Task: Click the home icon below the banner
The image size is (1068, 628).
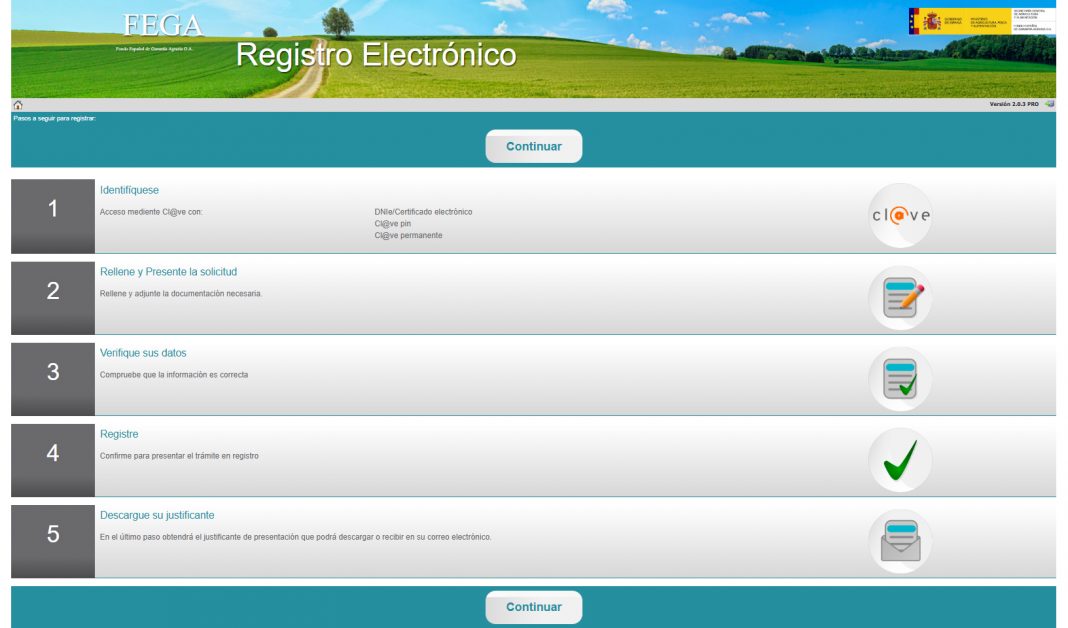Action: pyautogui.click(x=18, y=105)
